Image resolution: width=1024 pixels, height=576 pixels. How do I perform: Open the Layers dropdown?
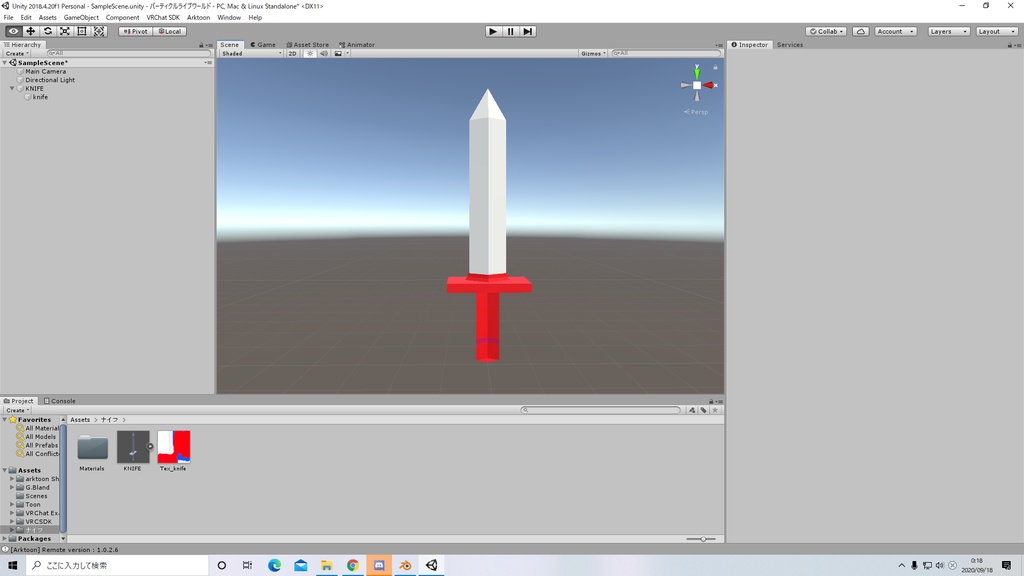click(948, 31)
